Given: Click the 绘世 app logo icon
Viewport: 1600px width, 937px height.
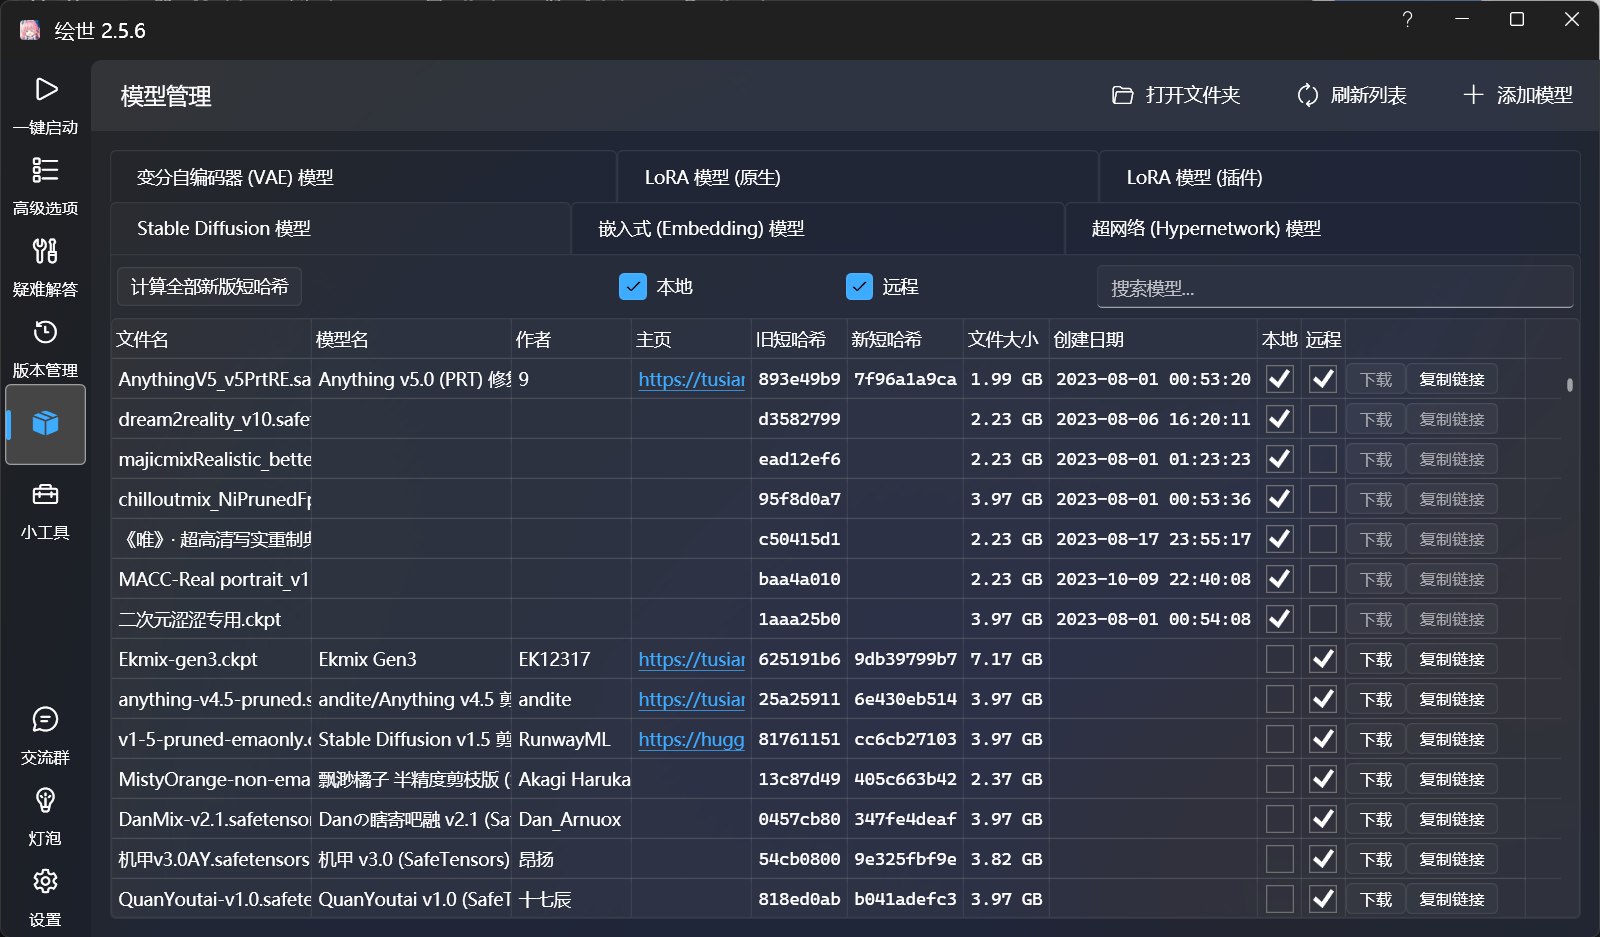Looking at the screenshot, I should coord(30,31).
